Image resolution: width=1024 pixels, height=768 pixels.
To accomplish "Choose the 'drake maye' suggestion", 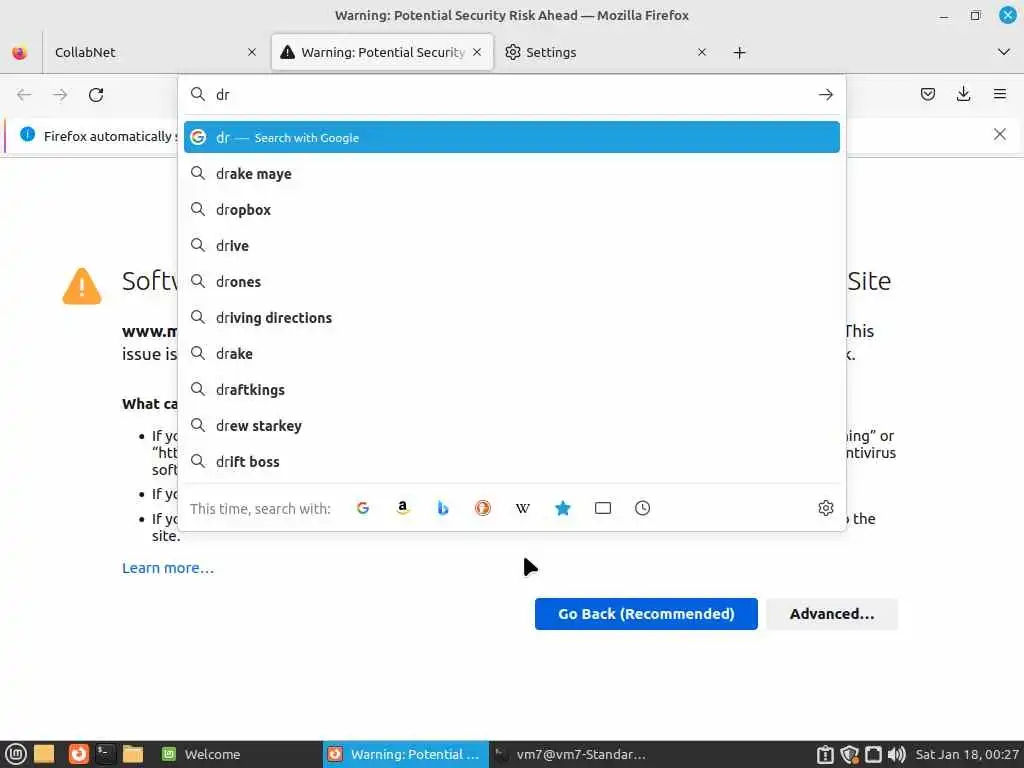I will 511,174.
